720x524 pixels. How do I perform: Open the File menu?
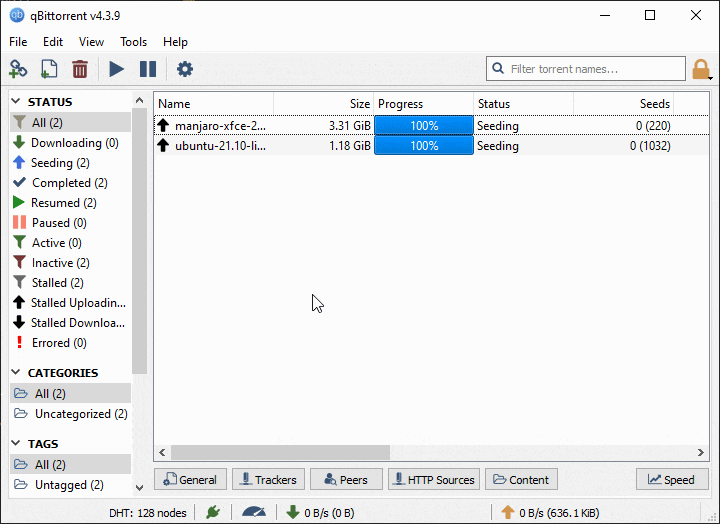(18, 42)
